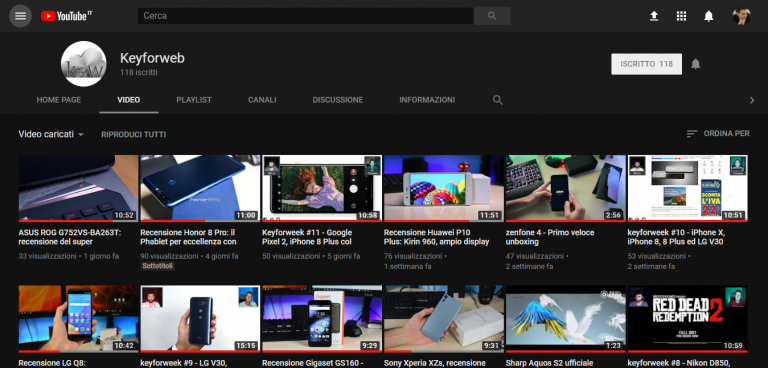The height and width of the screenshot is (368, 768).
Task: Click title 'keyforweek #10 - iPhone X'
Action: click(x=677, y=237)
